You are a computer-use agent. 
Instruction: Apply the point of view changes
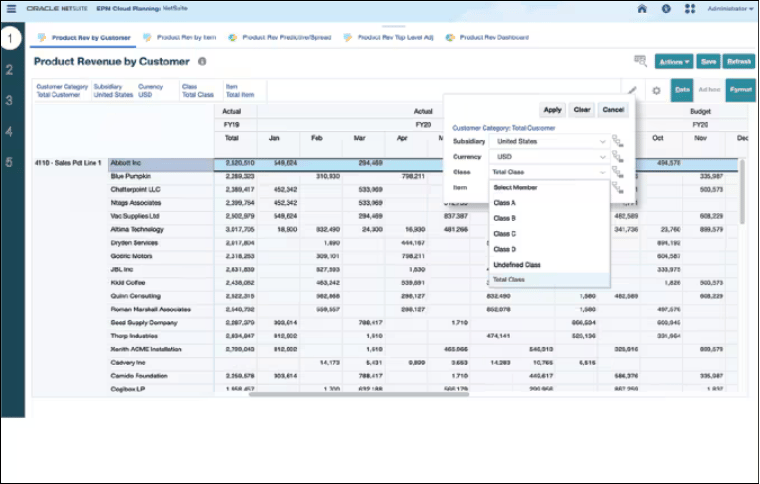coord(553,110)
